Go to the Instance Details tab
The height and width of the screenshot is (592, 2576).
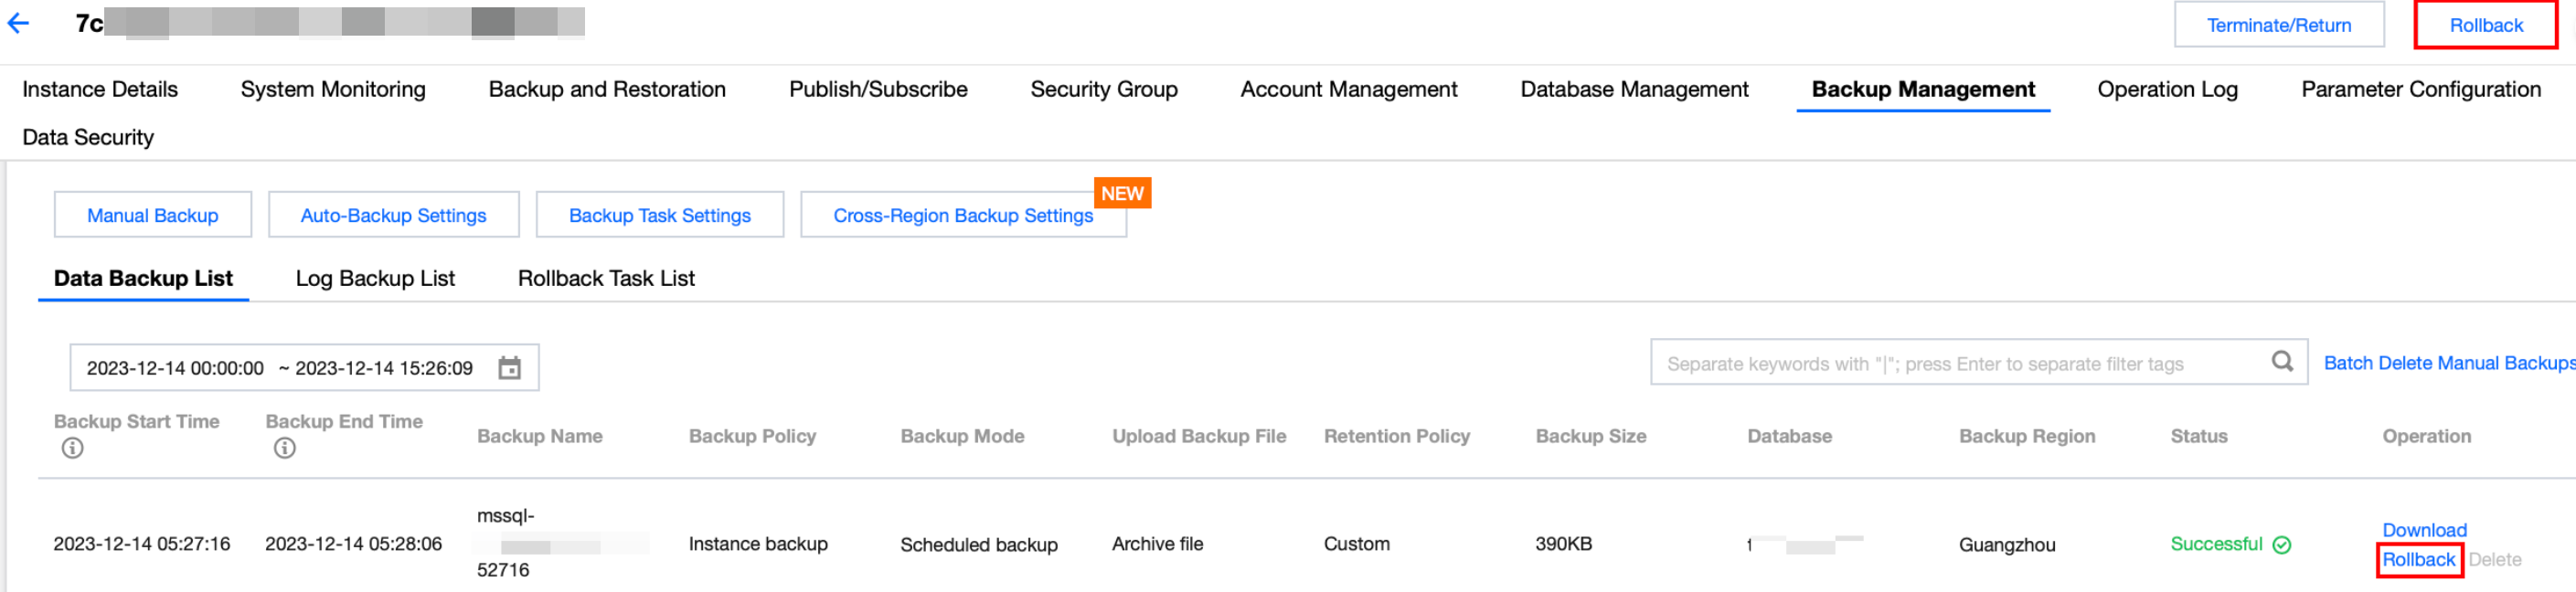[100, 89]
